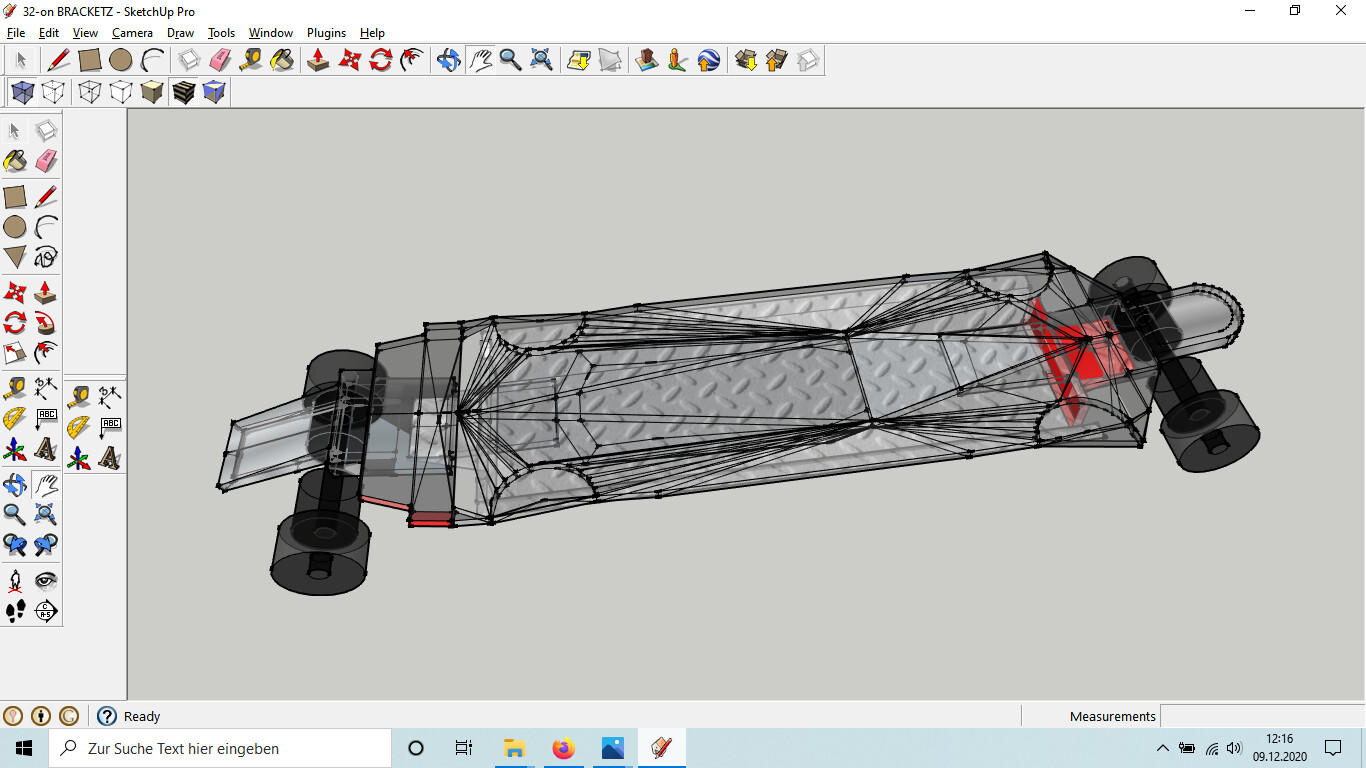Enable Wireframe face style

tap(90, 93)
